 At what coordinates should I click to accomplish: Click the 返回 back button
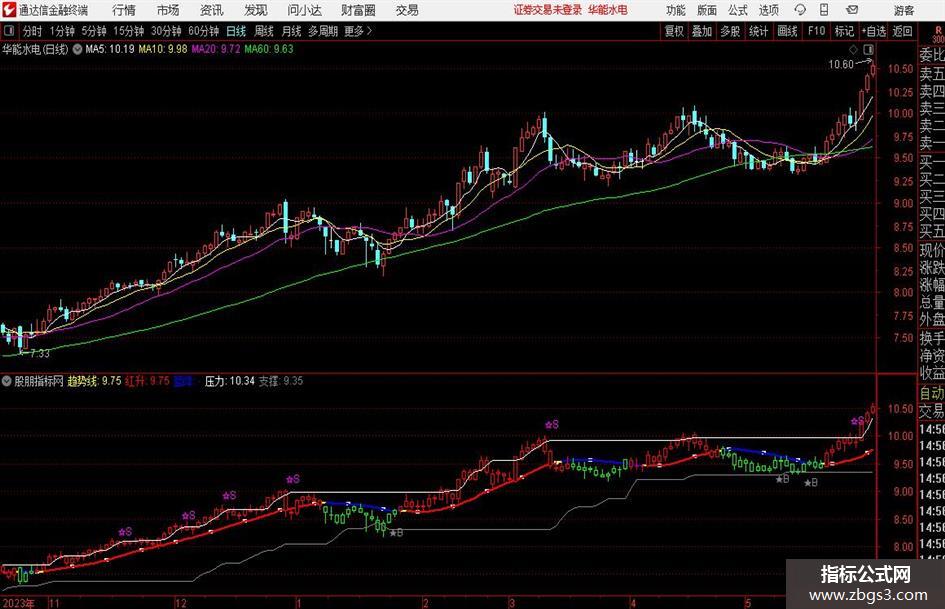[902, 31]
